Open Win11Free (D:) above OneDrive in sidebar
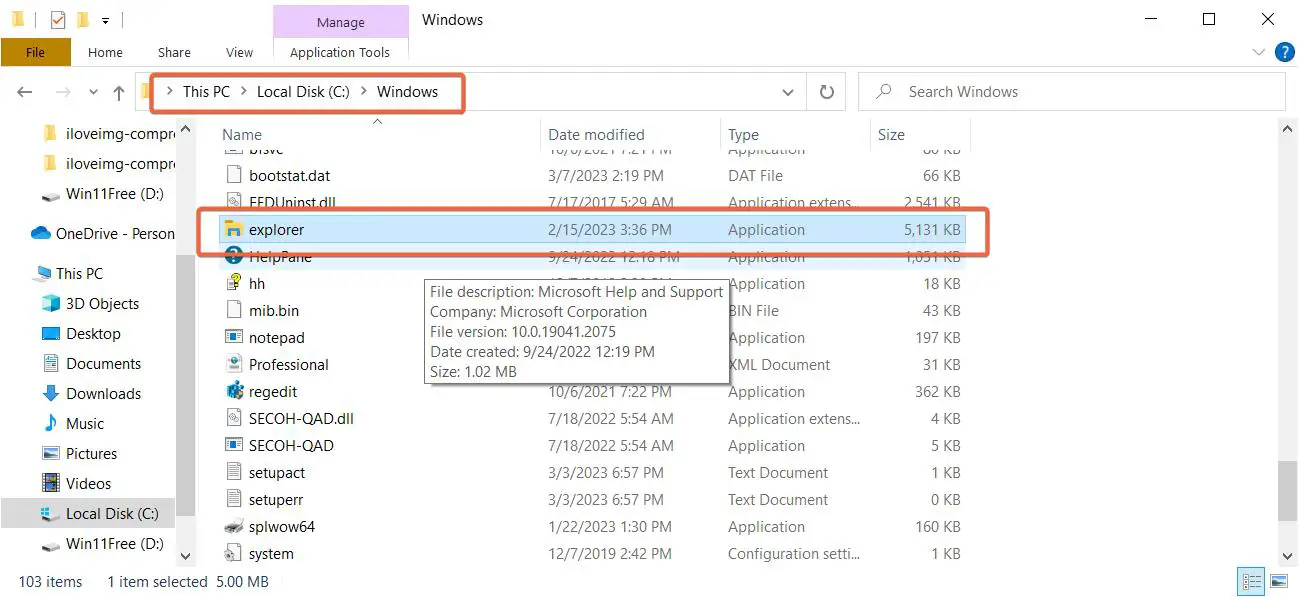Image resolution: width=1299 pixels, height=597 pixels. (x=102, y=193)
